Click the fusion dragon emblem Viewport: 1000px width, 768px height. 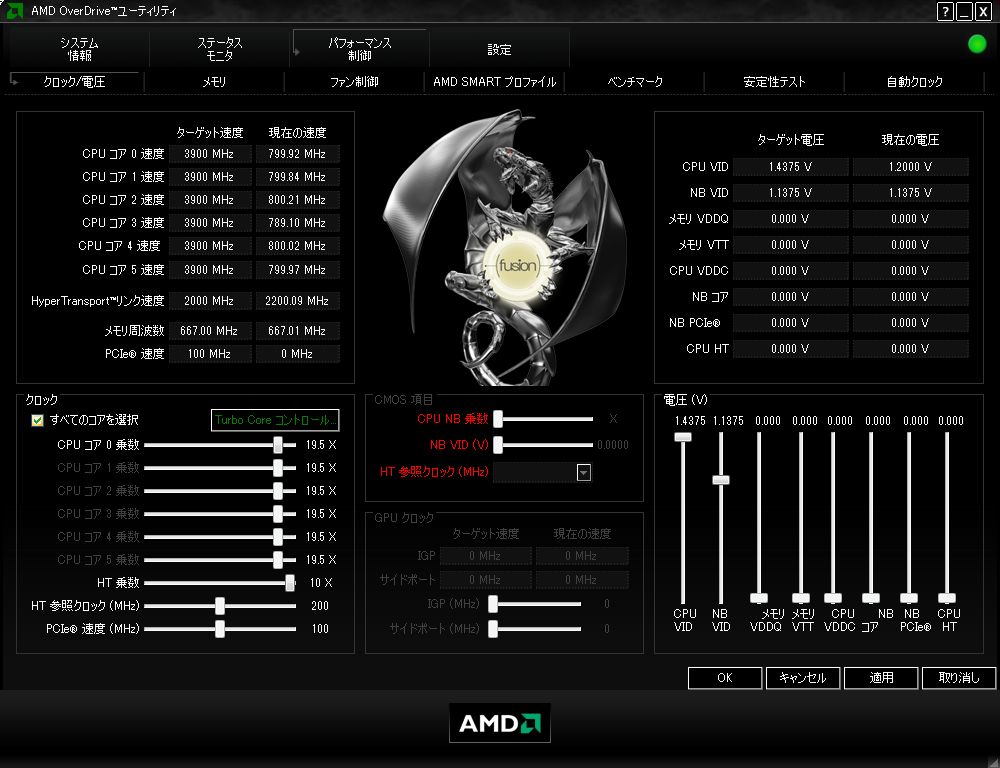[x=517, y=265]
